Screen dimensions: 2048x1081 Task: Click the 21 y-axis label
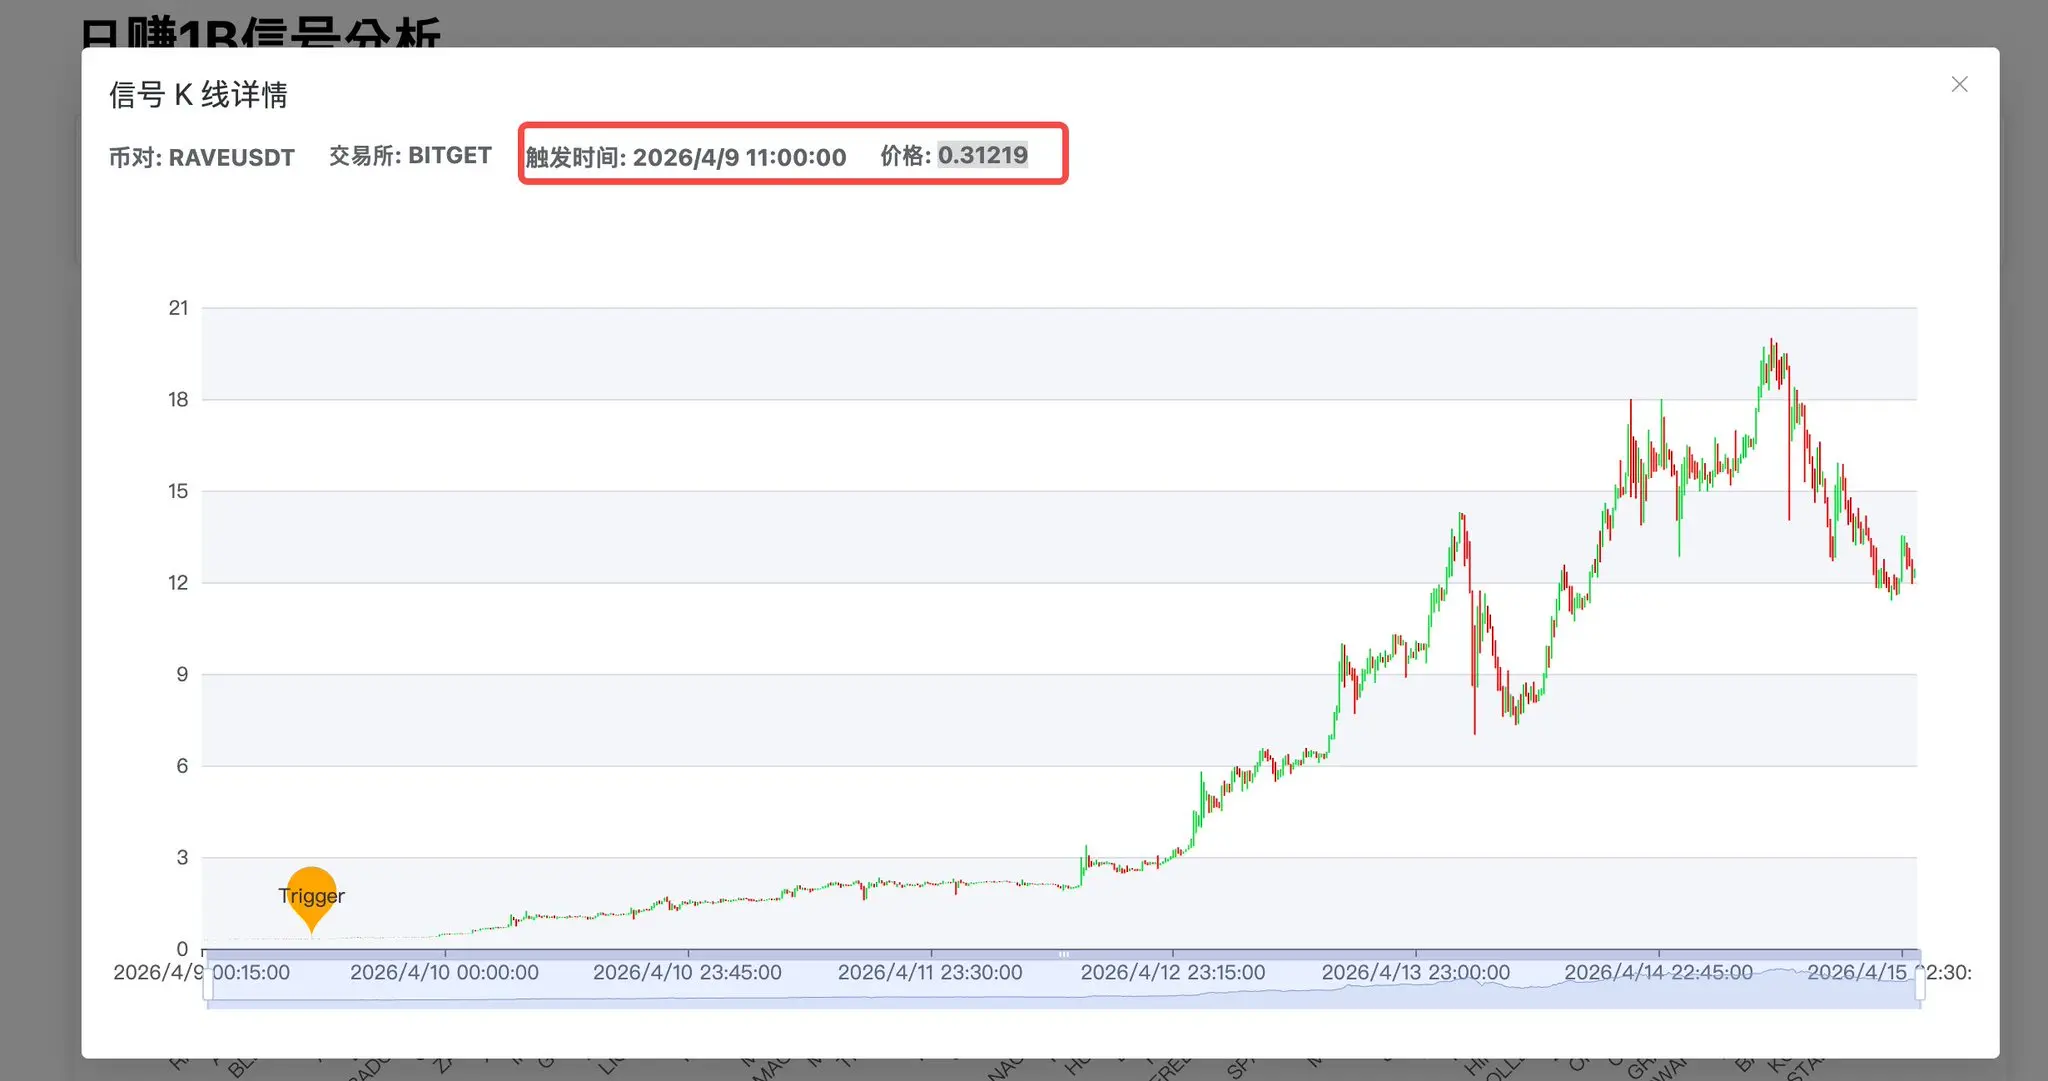[x=178, y=308]
